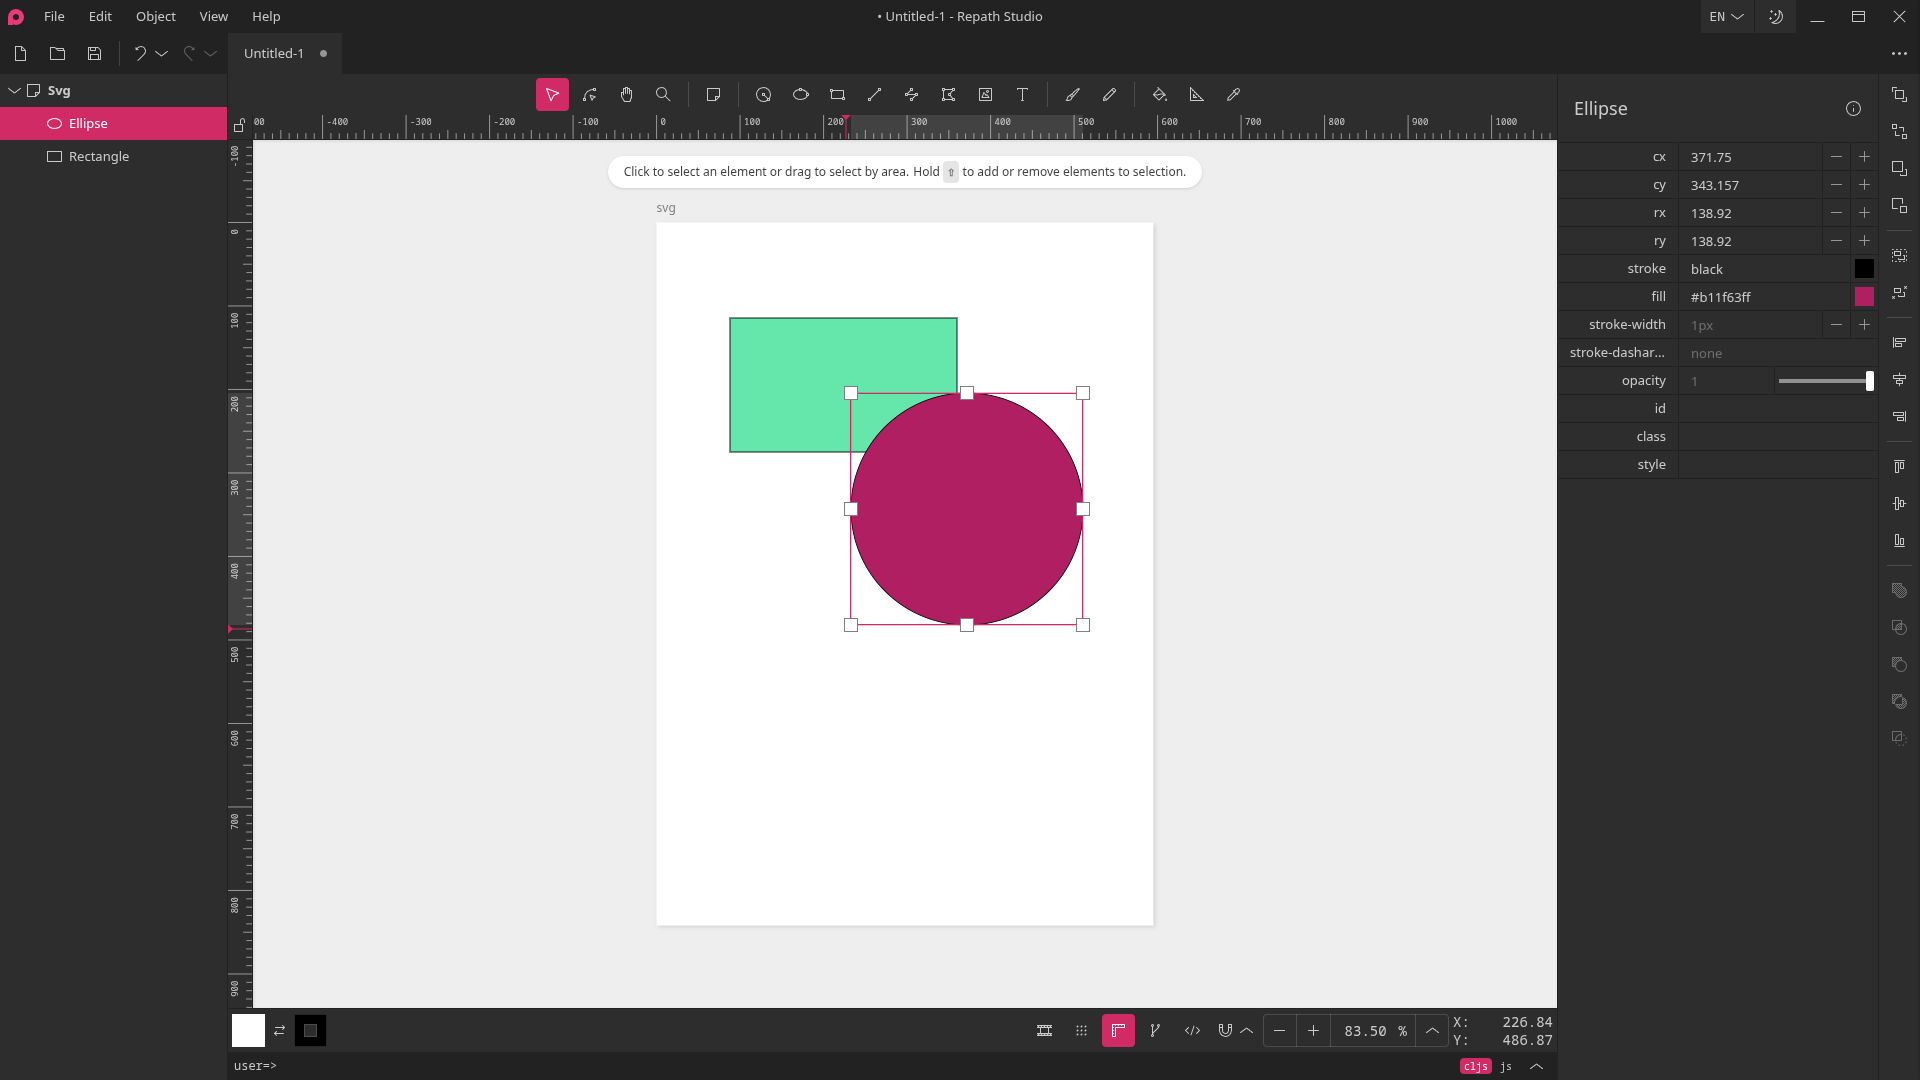Pick the Eyedropper tool
The height and width of the screenshot is (1080, 1920).
pos(1233,95)
